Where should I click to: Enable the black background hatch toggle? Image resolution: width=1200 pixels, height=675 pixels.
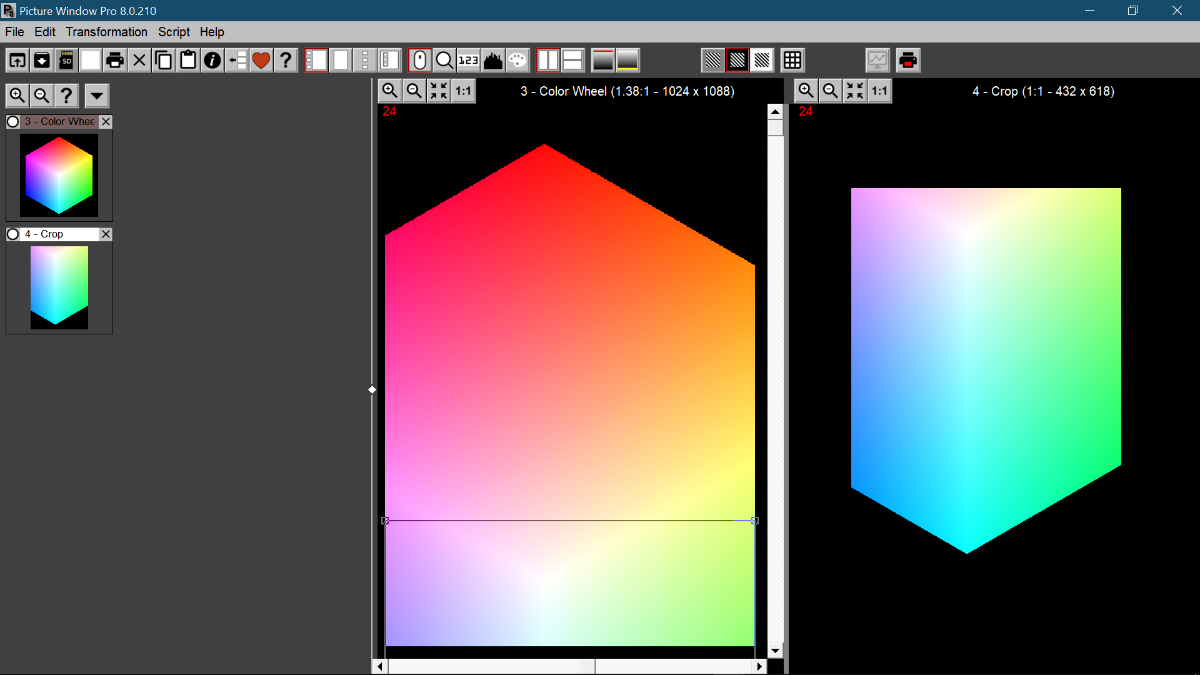(738, 60)
